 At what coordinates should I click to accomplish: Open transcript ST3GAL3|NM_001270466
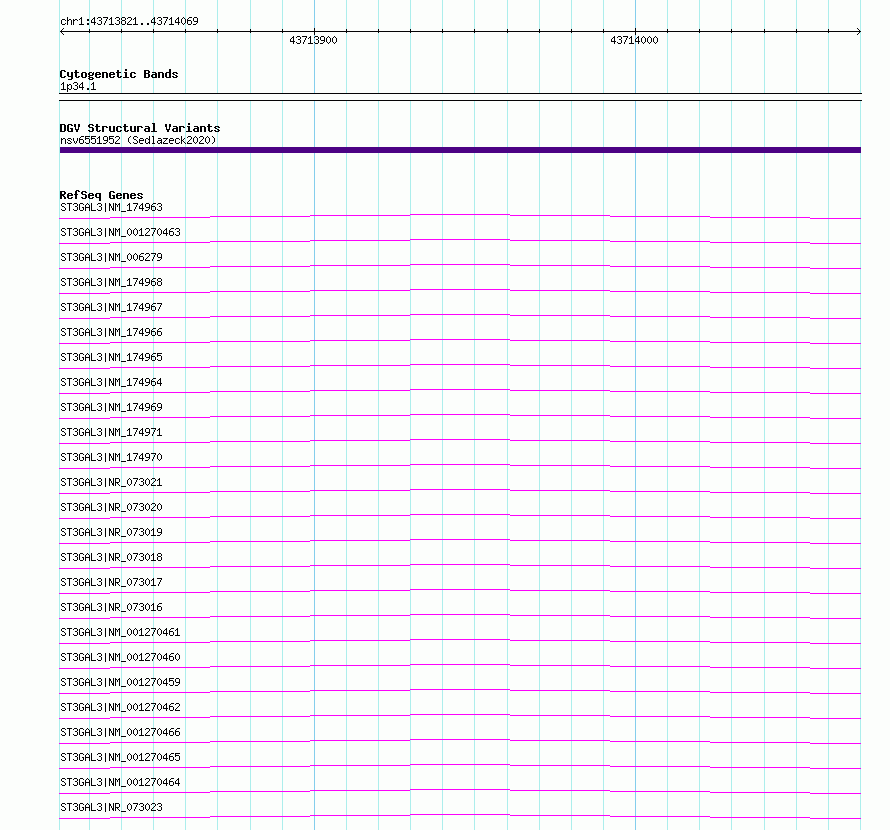pyautogui.click(x=120, y=732)
